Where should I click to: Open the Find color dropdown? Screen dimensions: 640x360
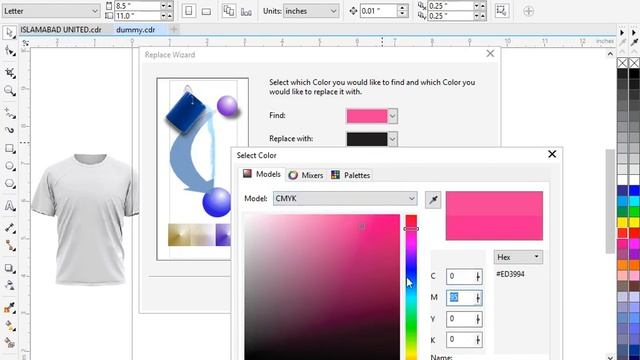pyautogui.click(x=393, y=116)
